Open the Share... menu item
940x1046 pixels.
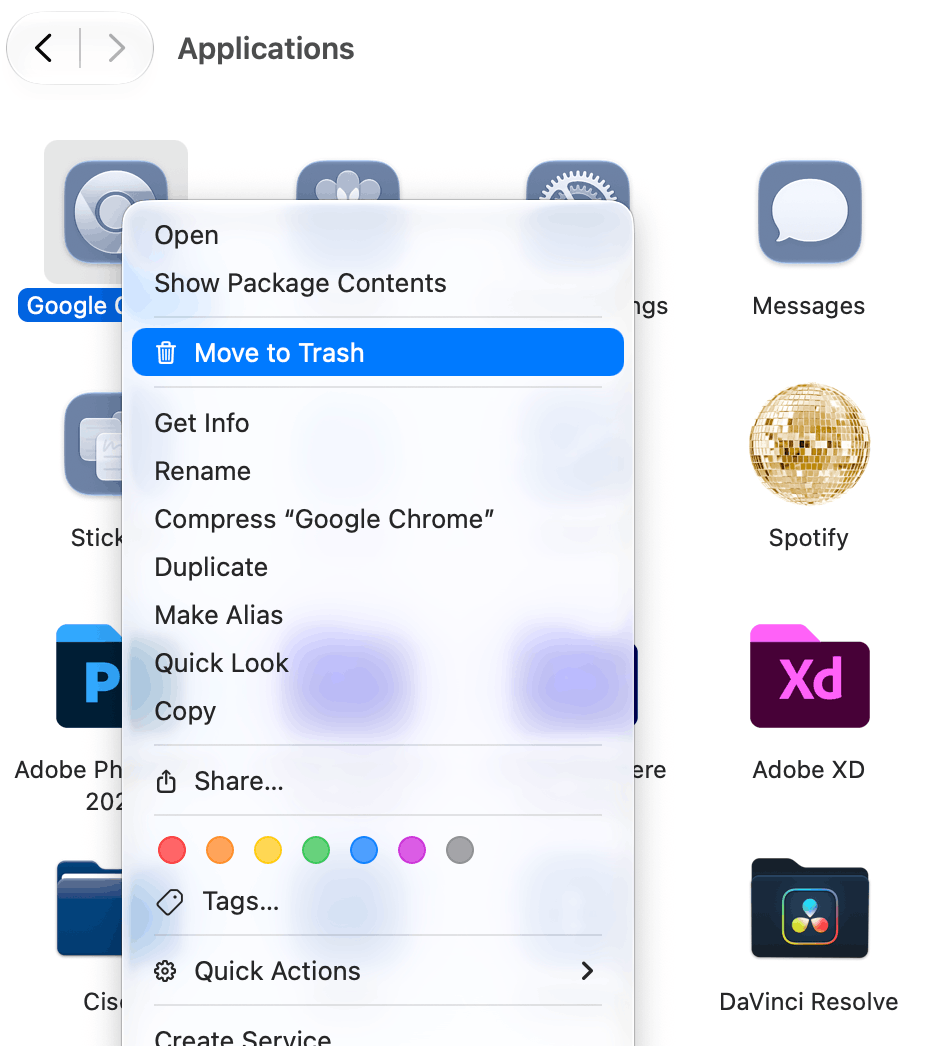point(378,781)
